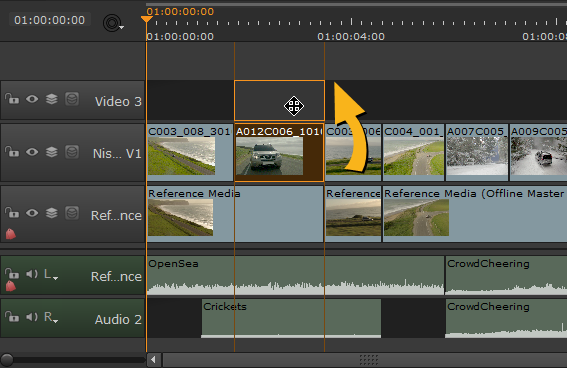The height and width of the screenshot is (368, 567).
Task: Open the L channel dropdown on Ref...nce audio
Action: tap(51, 274)
